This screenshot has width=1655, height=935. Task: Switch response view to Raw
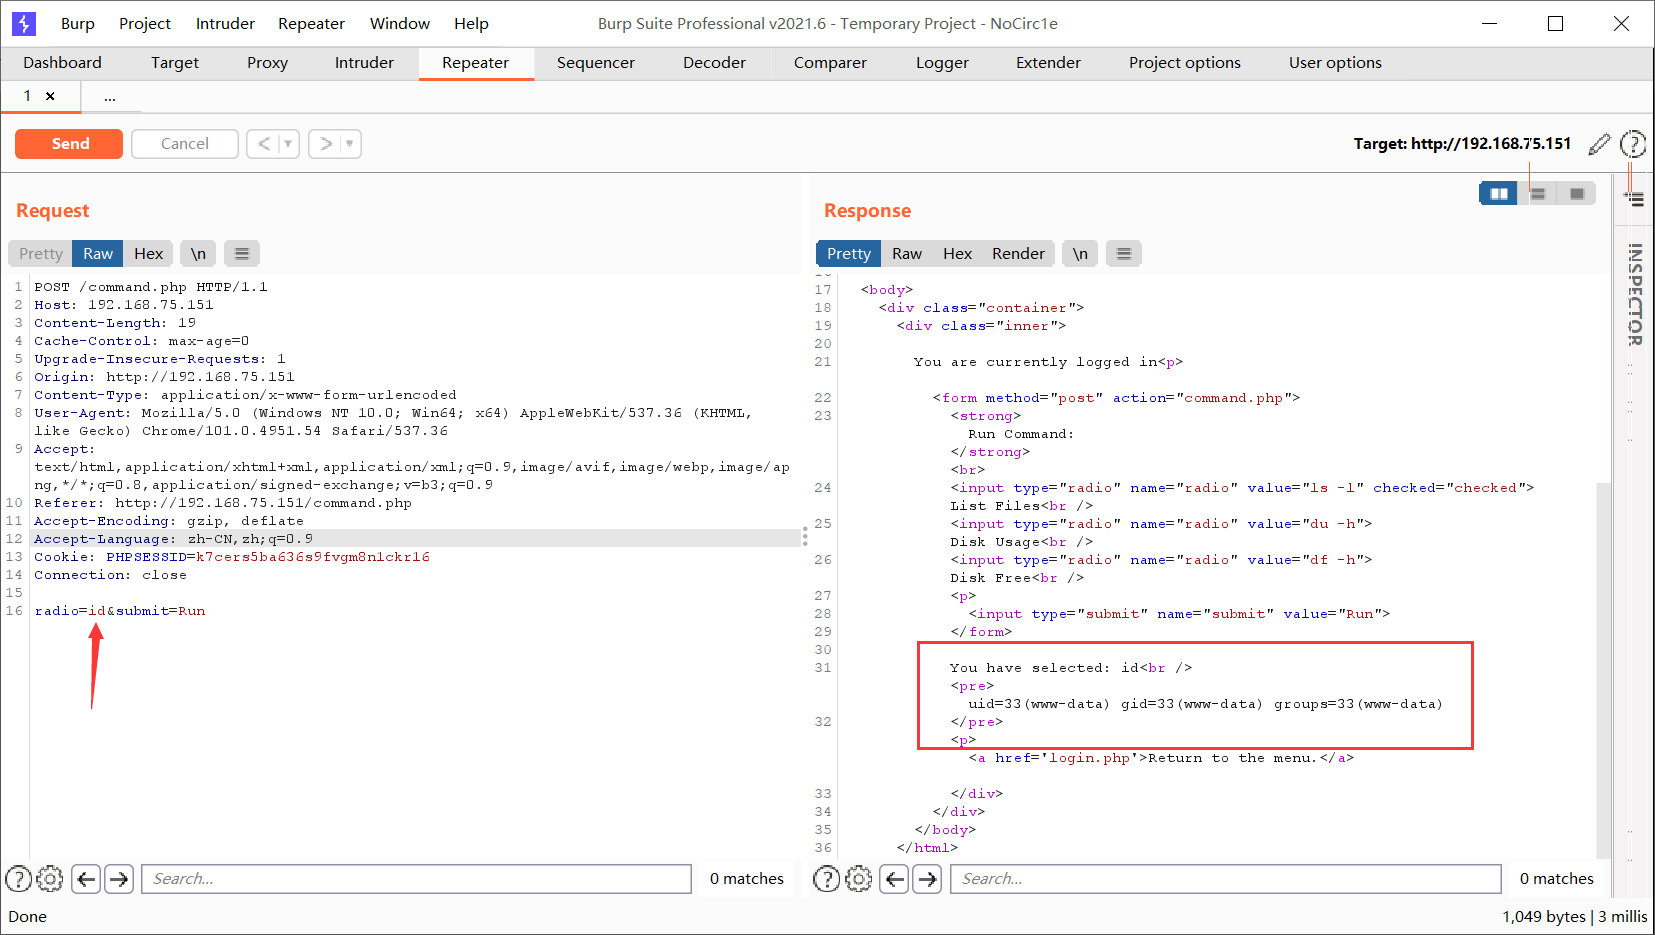pos(907,254)
